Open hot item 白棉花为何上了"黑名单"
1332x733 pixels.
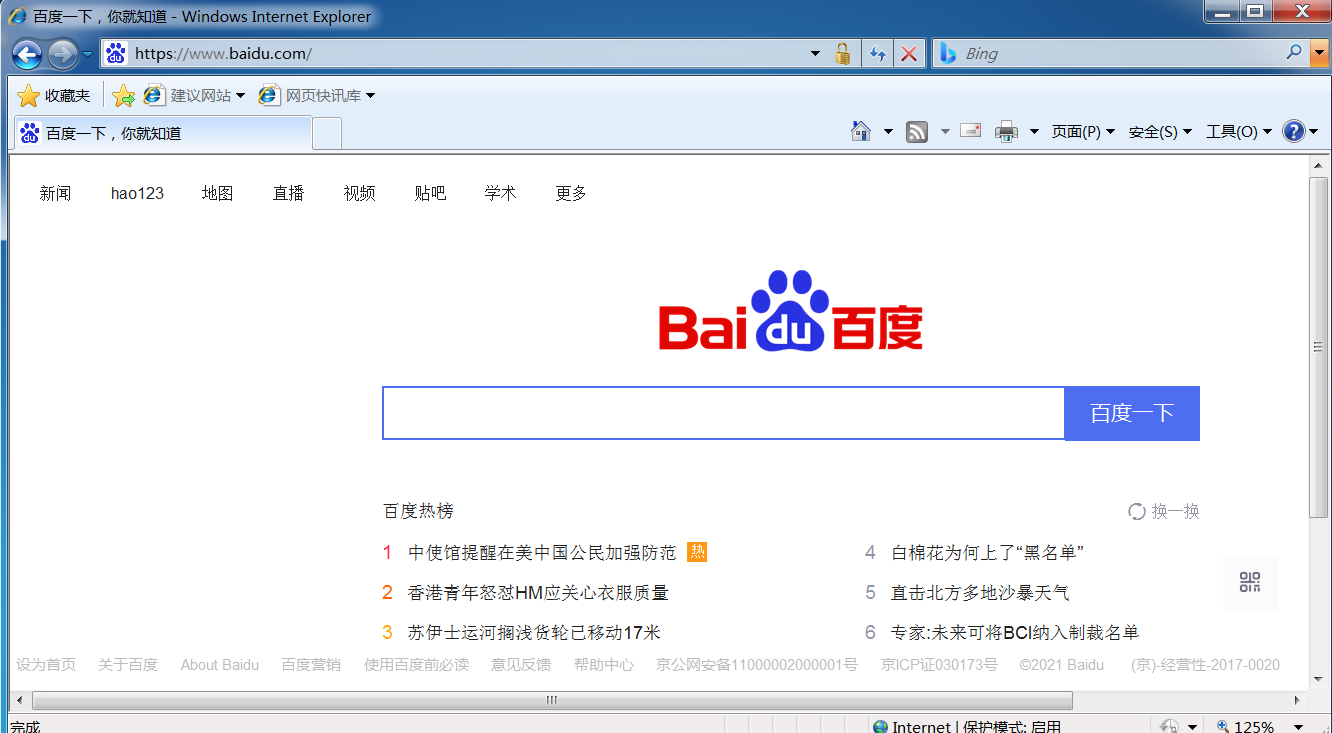(988, 552)
